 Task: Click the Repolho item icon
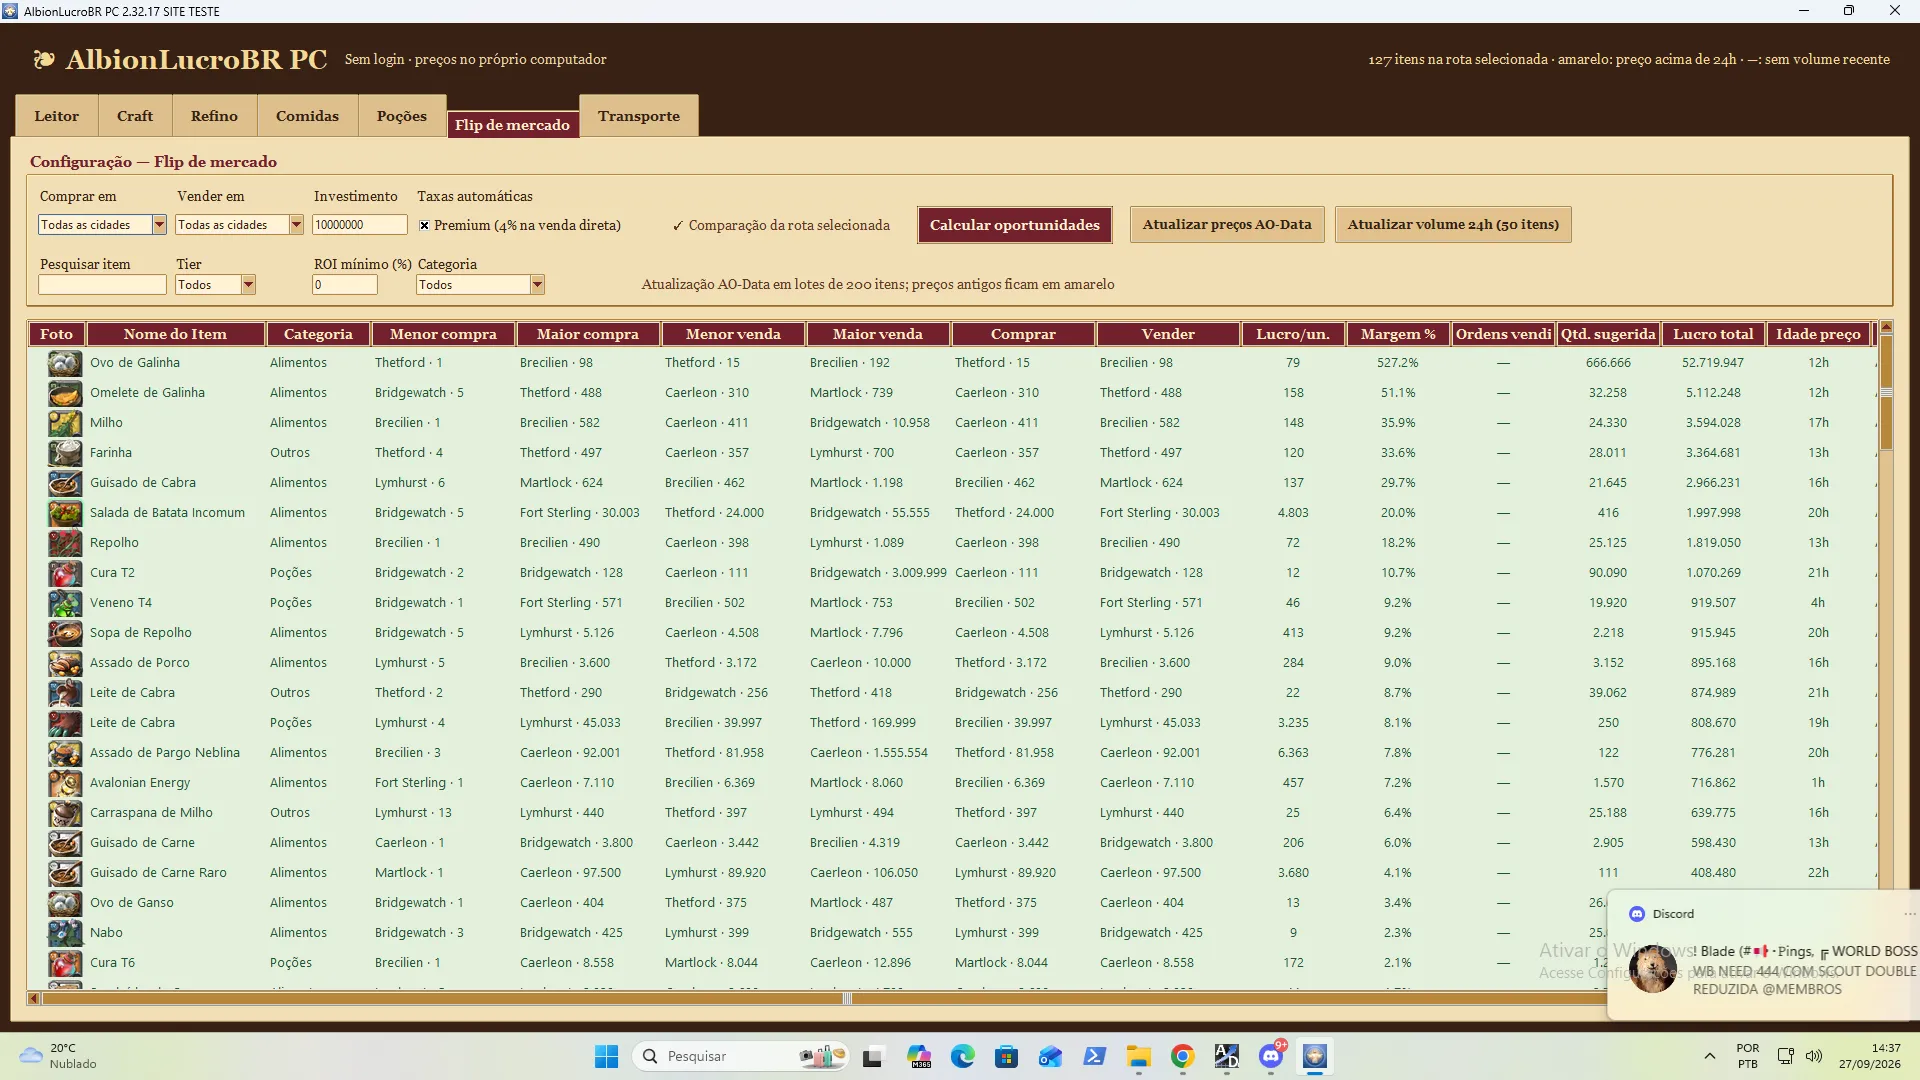pyautogui.click(x=65, y=543)
